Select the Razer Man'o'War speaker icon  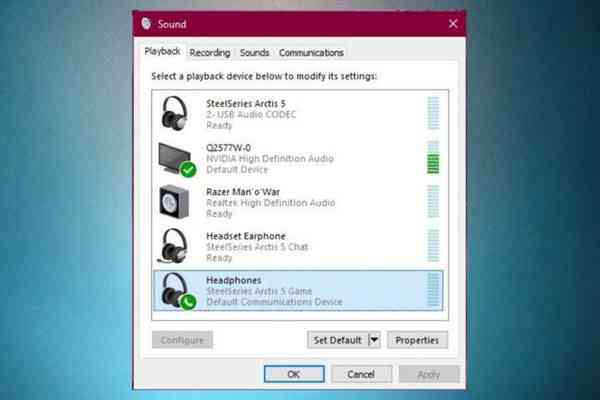[x=174, y=202]
